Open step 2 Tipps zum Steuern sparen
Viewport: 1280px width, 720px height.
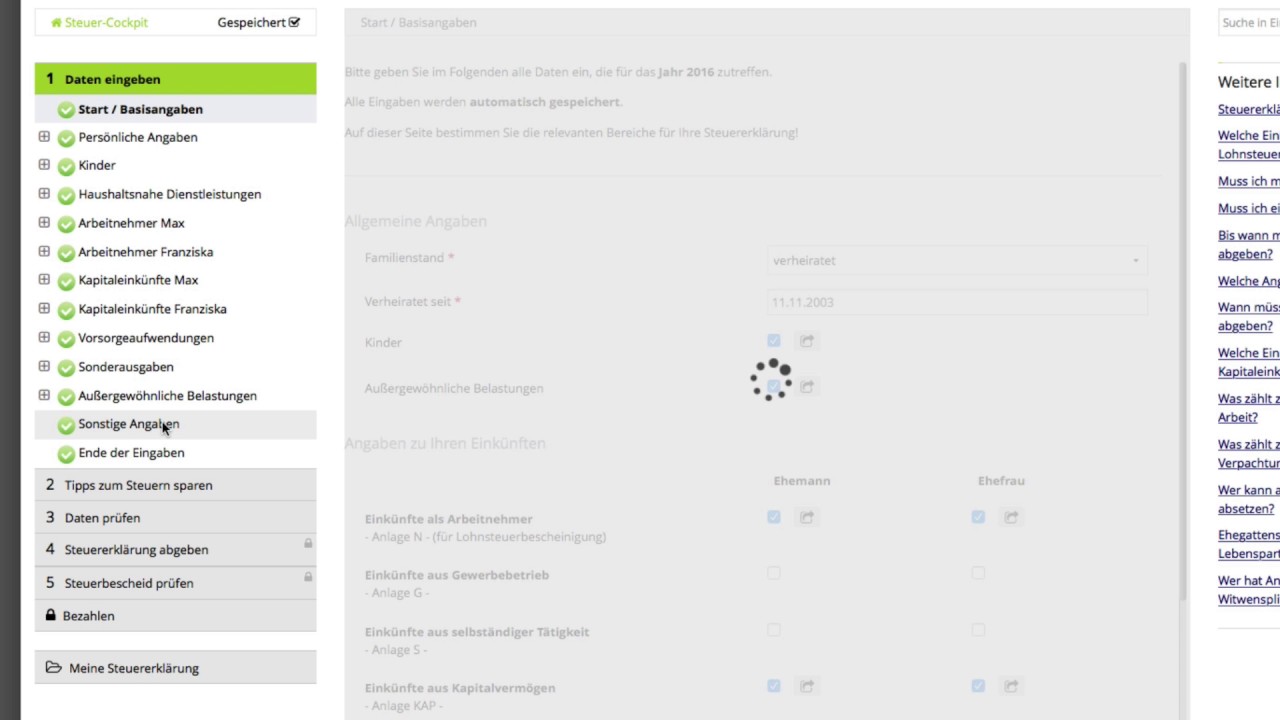175,485
